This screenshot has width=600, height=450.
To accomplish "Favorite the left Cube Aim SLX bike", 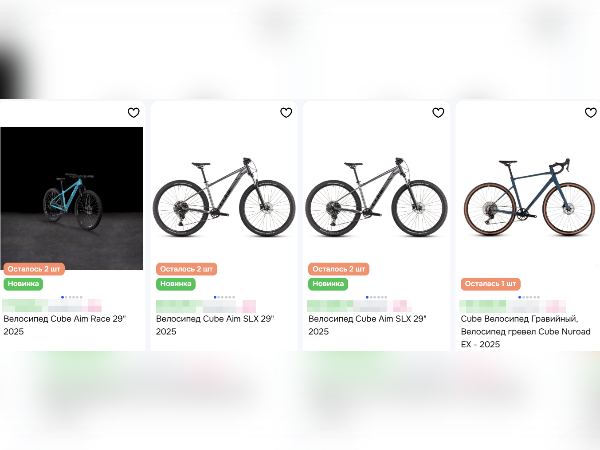I will point(286,113).
